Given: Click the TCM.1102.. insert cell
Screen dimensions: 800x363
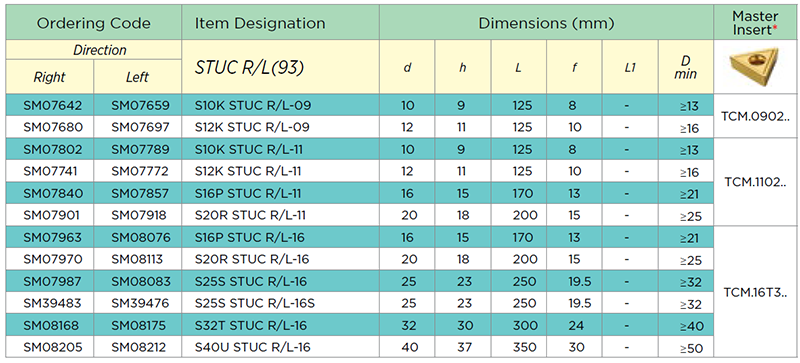Looking at the screenshot, I should (x=756, y=182).
